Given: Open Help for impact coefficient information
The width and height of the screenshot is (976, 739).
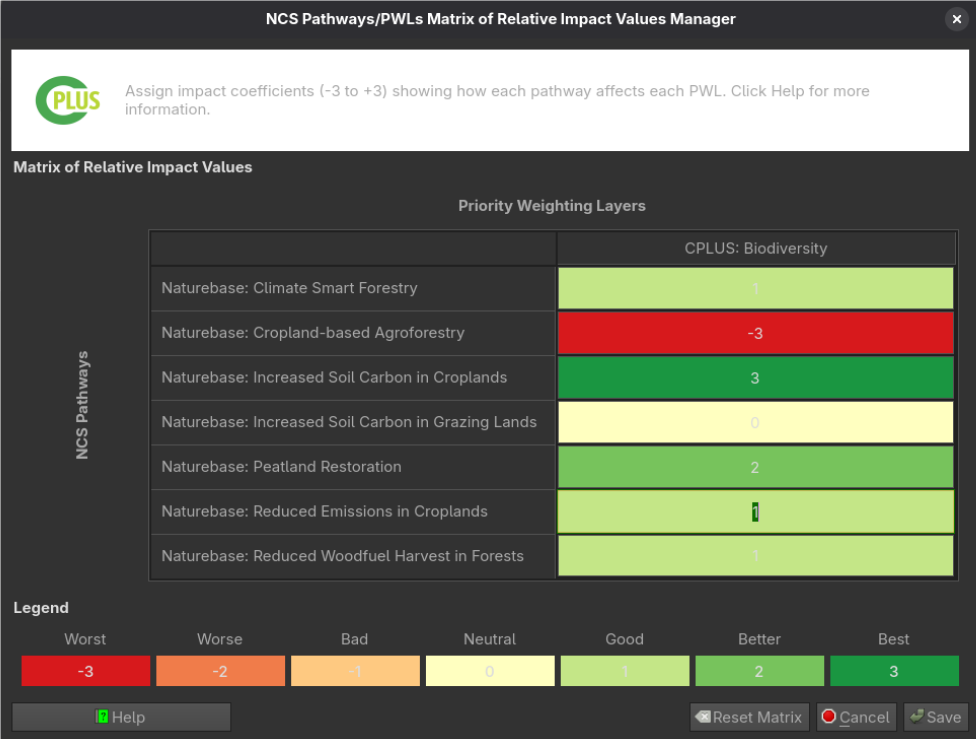Looking at the screenshot, I should (120, 717).
